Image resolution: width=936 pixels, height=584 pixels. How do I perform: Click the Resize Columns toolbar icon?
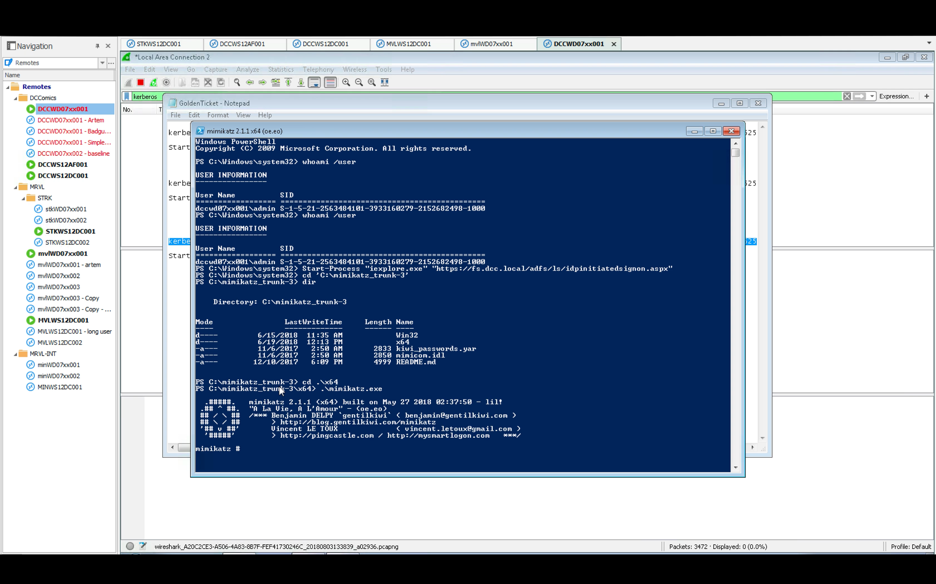tap(385, 82)
